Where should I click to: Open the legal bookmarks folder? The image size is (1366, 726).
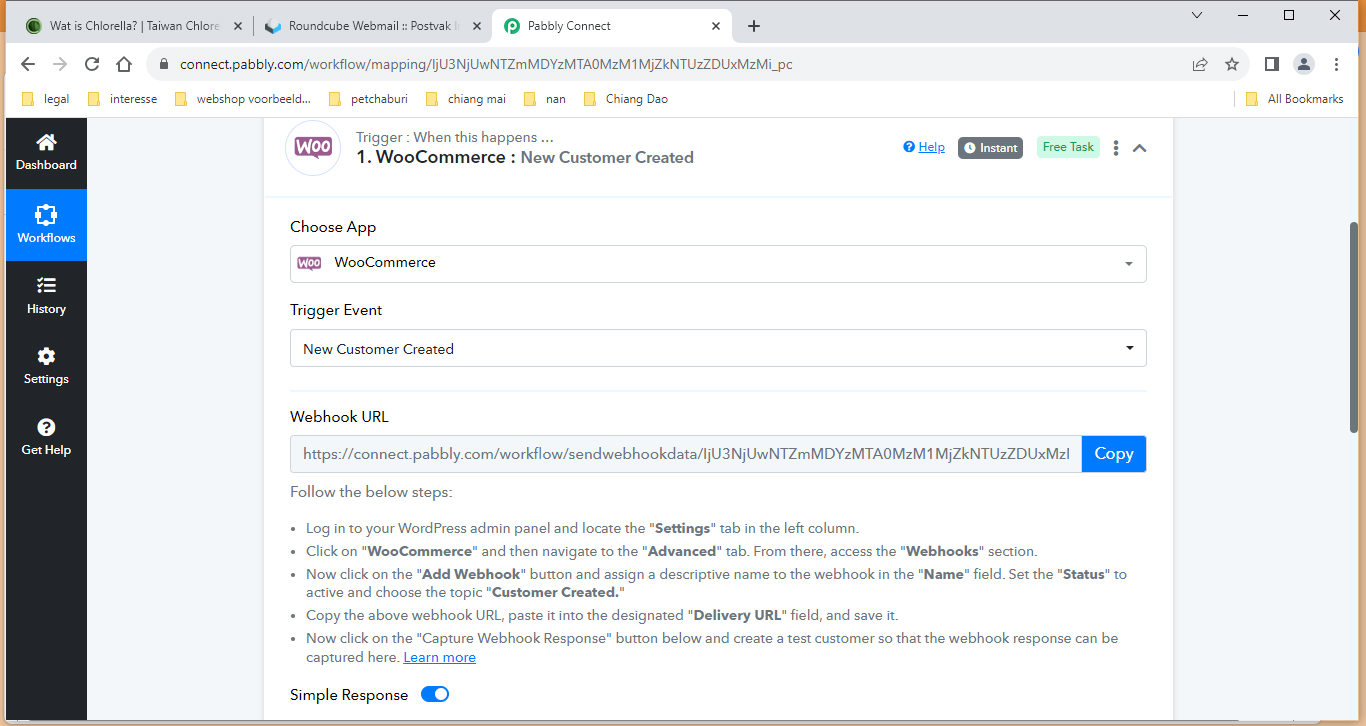point(45,99)
